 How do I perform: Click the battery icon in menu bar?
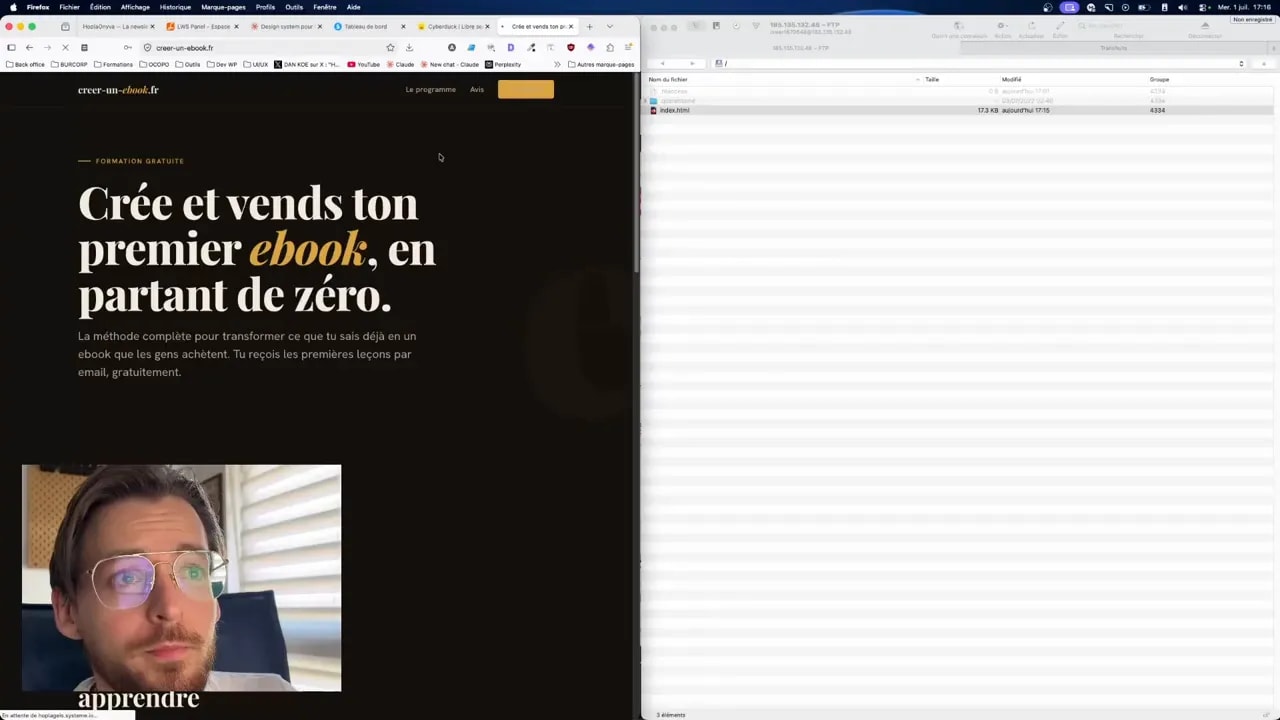1142,7
